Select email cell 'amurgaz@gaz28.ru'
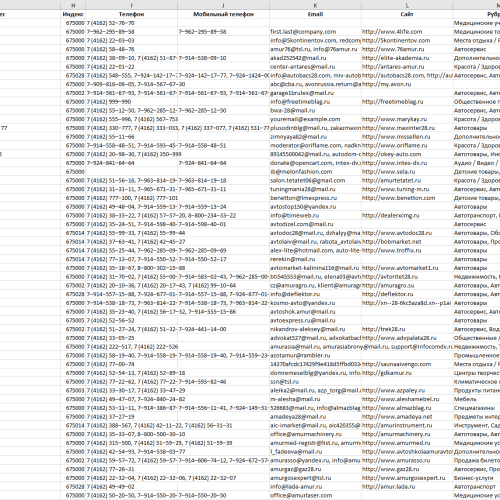Viewport: 500px width, 500px height. [315, 469]
